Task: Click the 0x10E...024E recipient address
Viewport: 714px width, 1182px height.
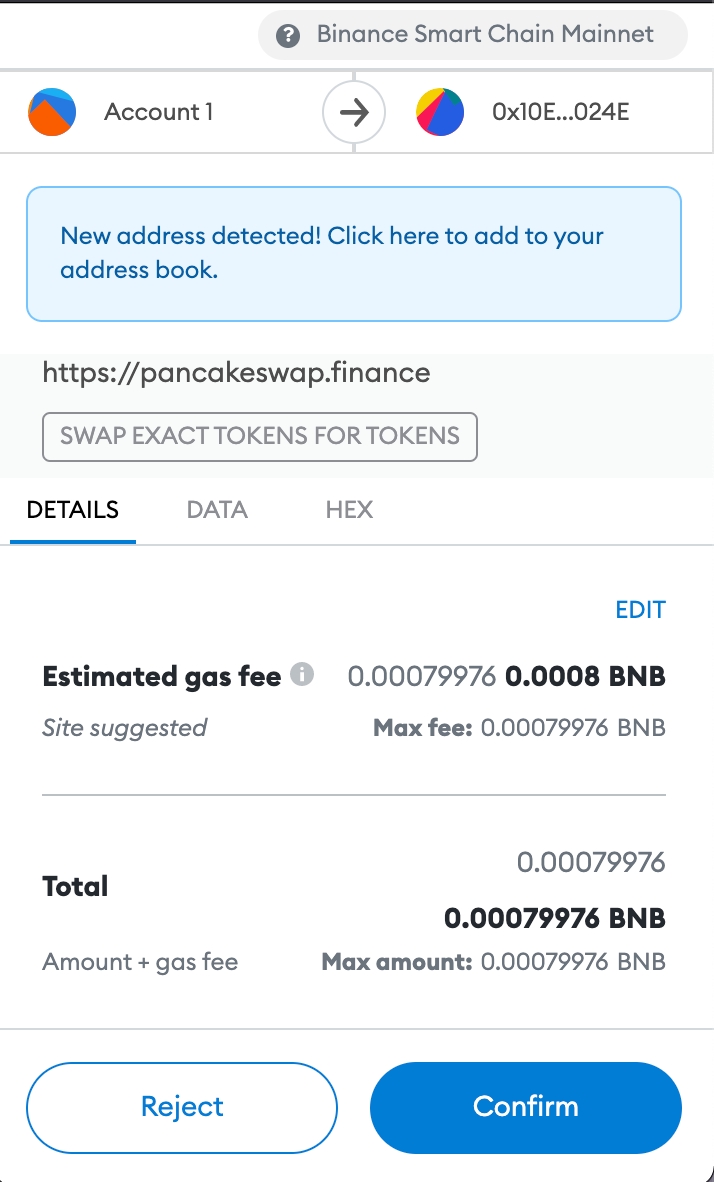Action: [x=560, y=112]
